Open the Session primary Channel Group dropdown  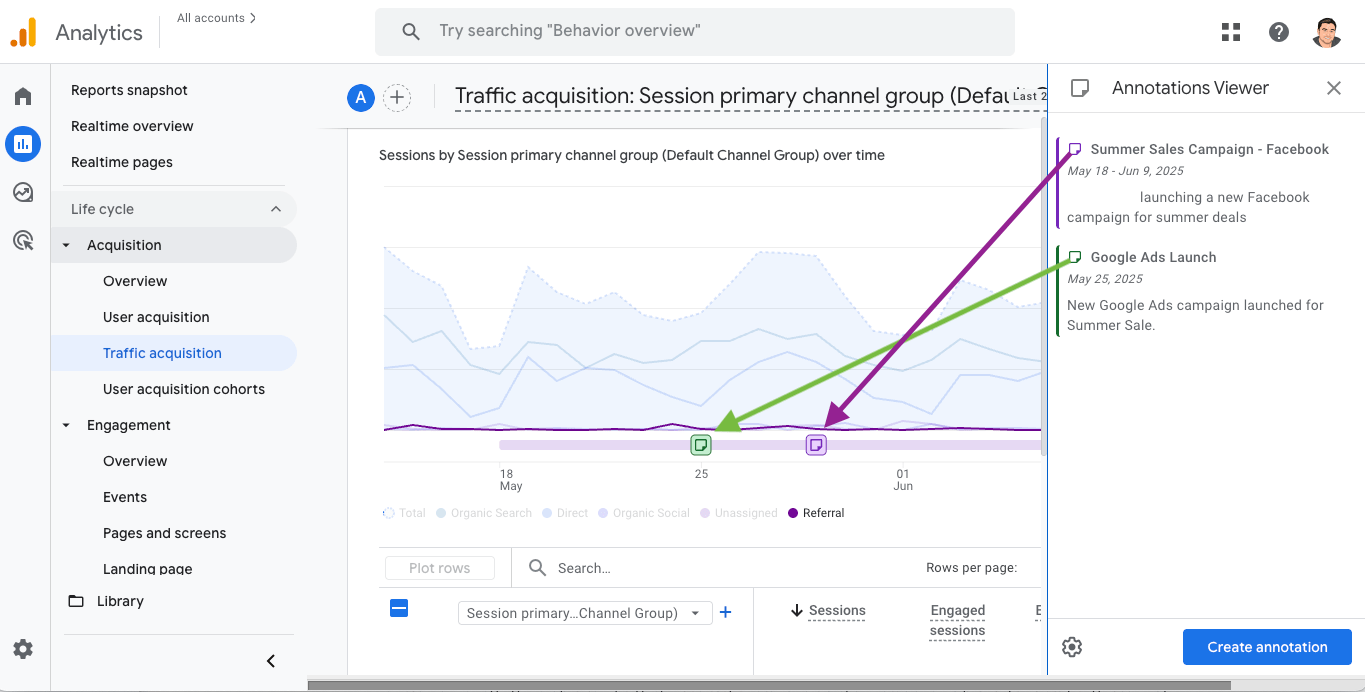coord(585,613)
